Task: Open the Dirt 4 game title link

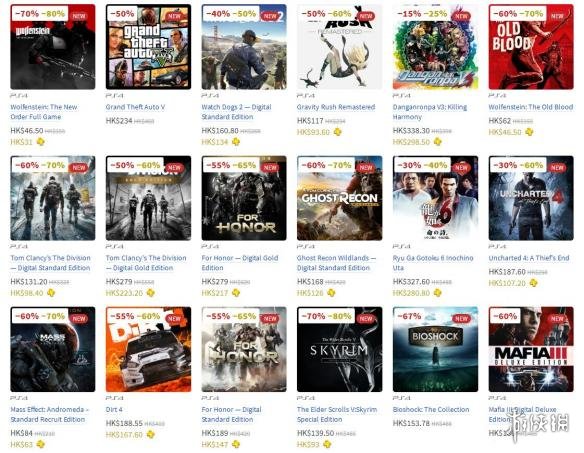Action: click(114, 409)
